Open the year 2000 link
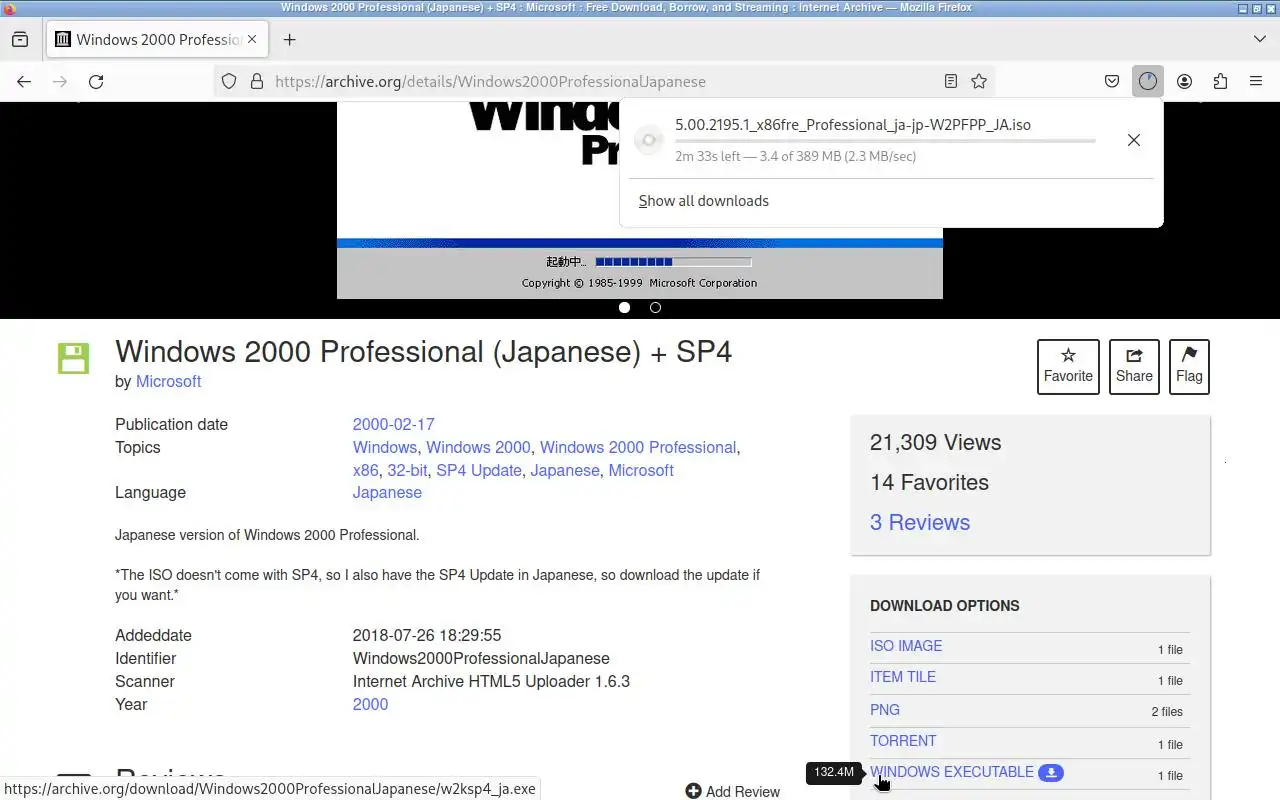The height and width of the screenshot is (800, 1280). 370,704
